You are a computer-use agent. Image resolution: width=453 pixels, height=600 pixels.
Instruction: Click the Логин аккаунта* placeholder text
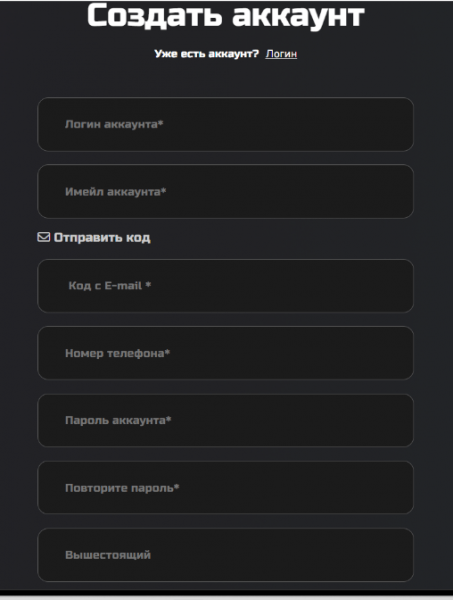pyautogui.click(x=114, y=124)
